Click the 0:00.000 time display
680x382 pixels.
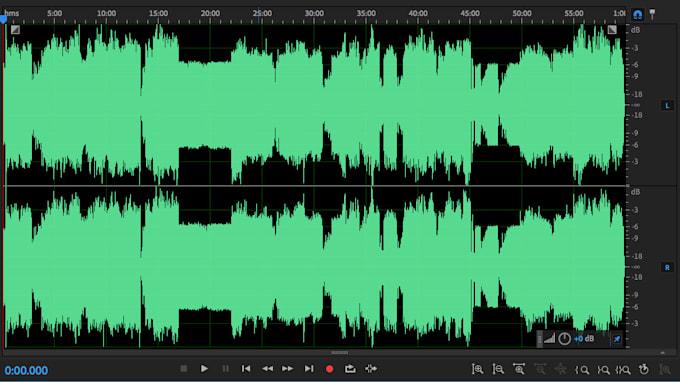coord(26,371)
